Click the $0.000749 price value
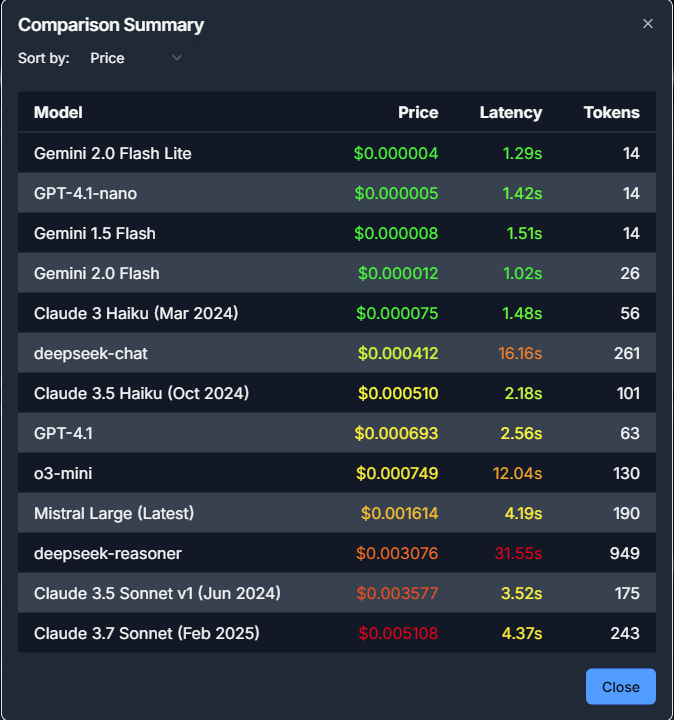674x720 pixels. [x=397, y=473]
